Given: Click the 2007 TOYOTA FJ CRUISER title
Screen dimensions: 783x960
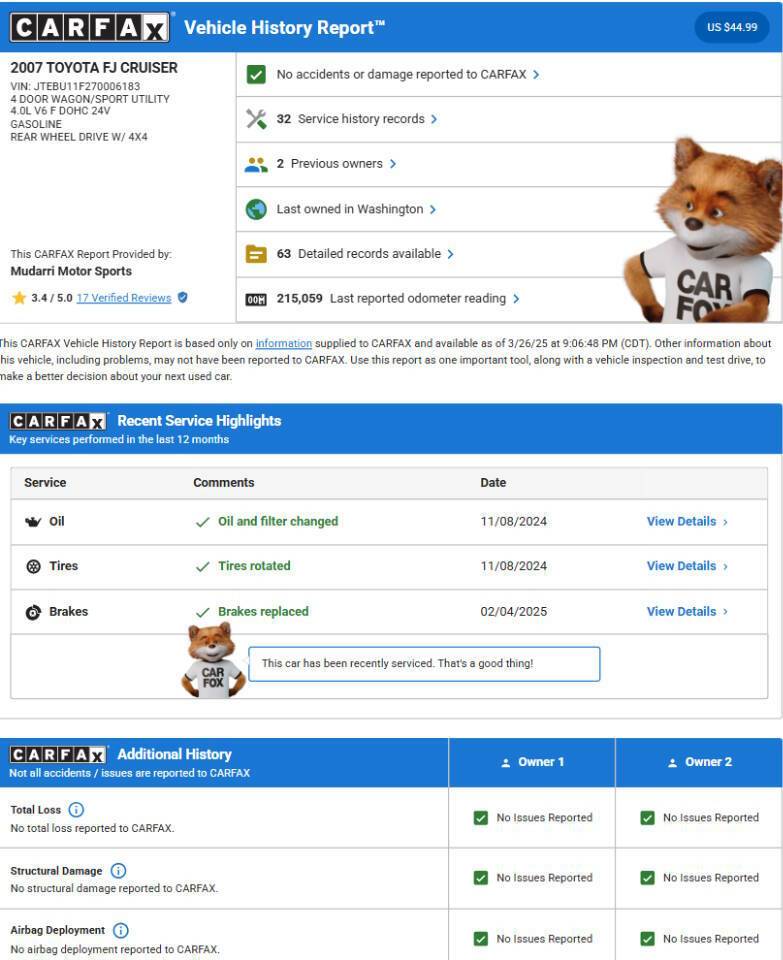Looking at the screenshot, I should tap(94, 68).
